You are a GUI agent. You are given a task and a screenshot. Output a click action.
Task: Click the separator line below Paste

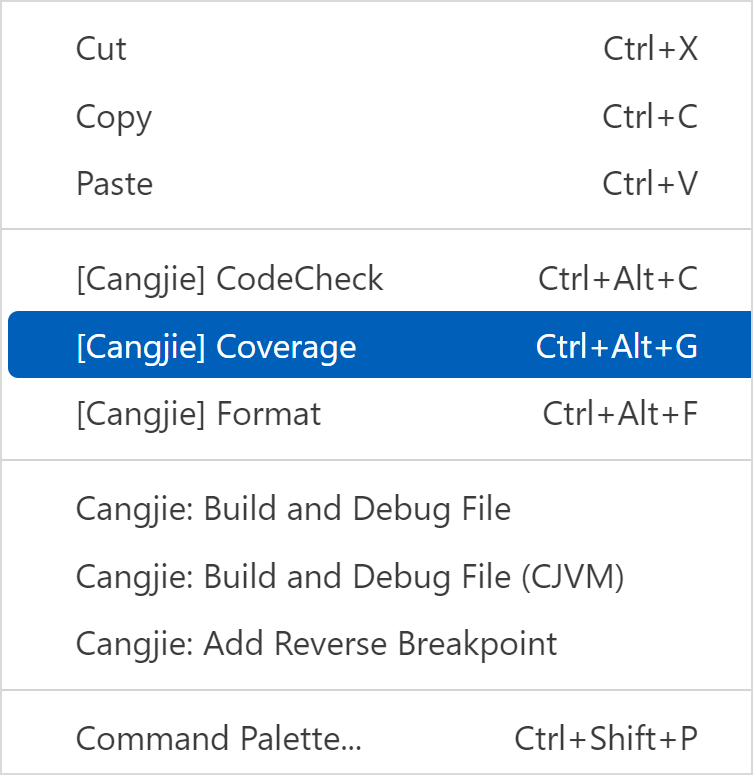376,229
